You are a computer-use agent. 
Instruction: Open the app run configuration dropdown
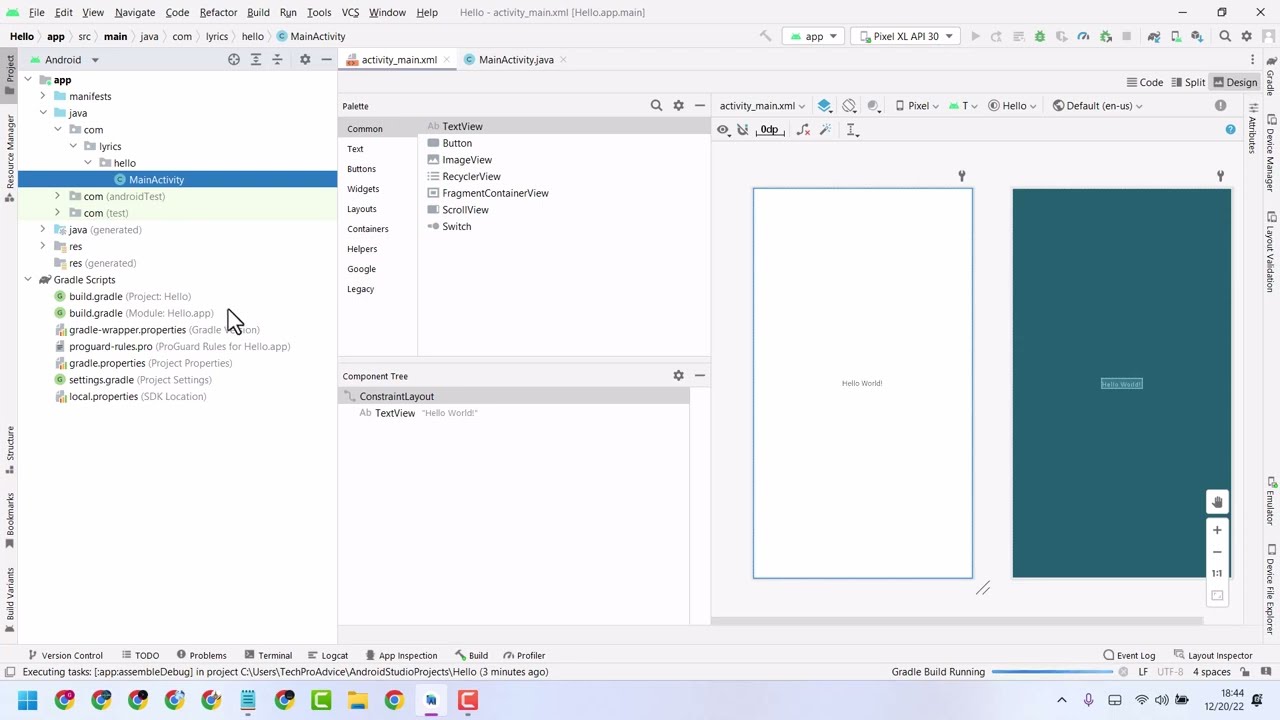[814, 36]
